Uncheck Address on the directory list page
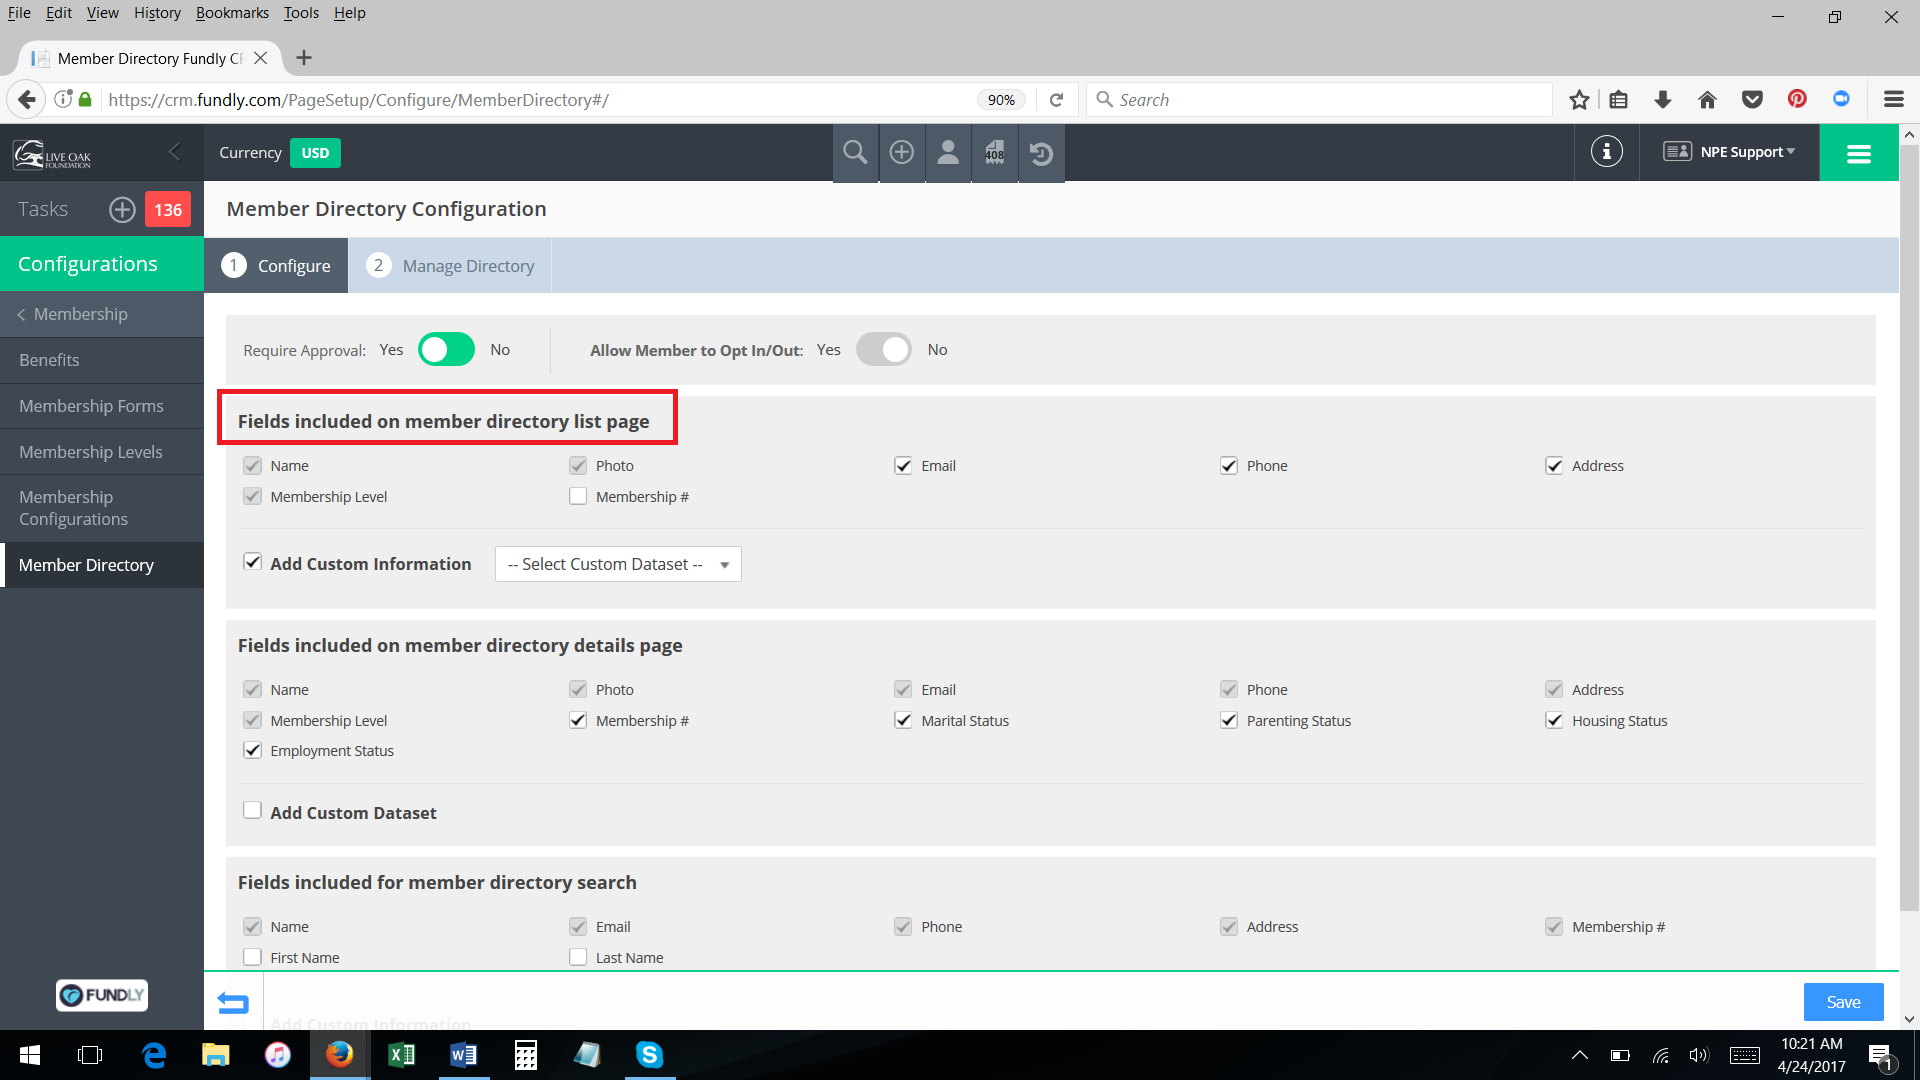 (x=1554, y=466)
